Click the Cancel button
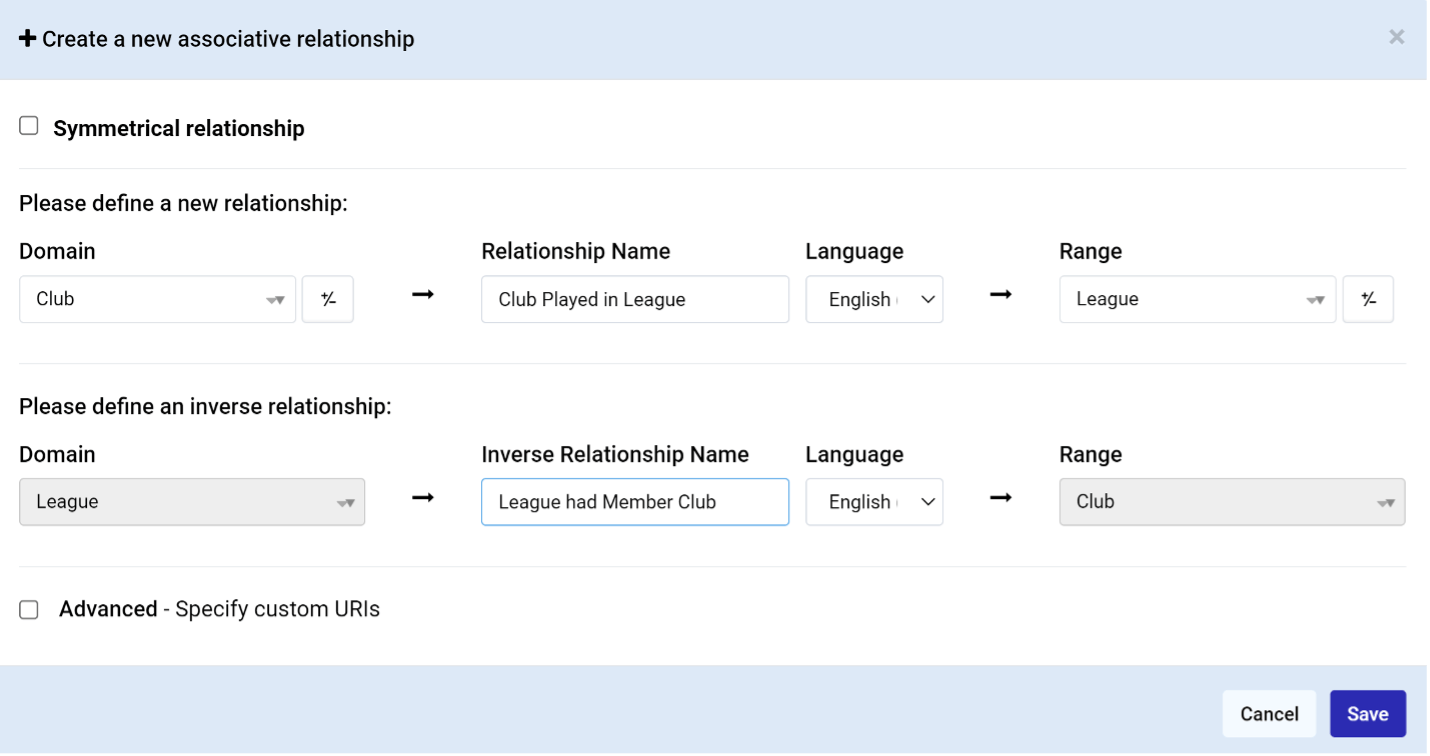The image size is (1430, 756). pos(1269,713)
